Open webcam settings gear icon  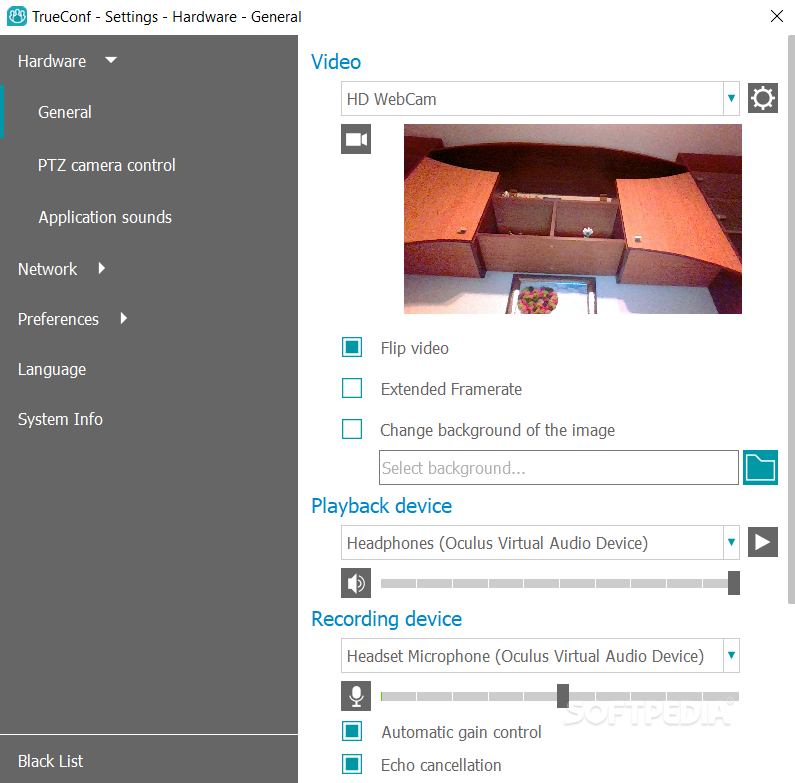click(763, 98)
